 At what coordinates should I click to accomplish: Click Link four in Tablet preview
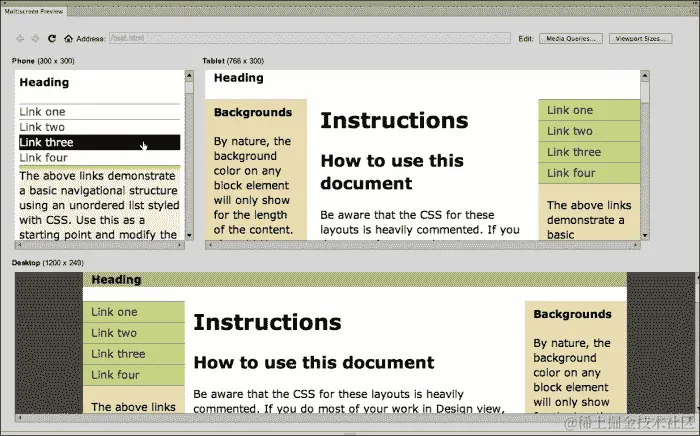(589, 173)
